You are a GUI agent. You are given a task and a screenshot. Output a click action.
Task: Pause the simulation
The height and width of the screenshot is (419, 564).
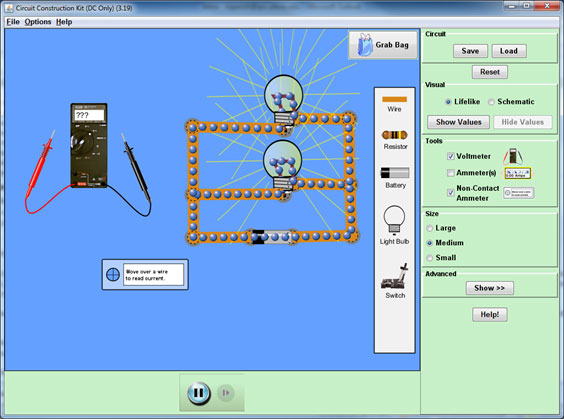point(199,393)
